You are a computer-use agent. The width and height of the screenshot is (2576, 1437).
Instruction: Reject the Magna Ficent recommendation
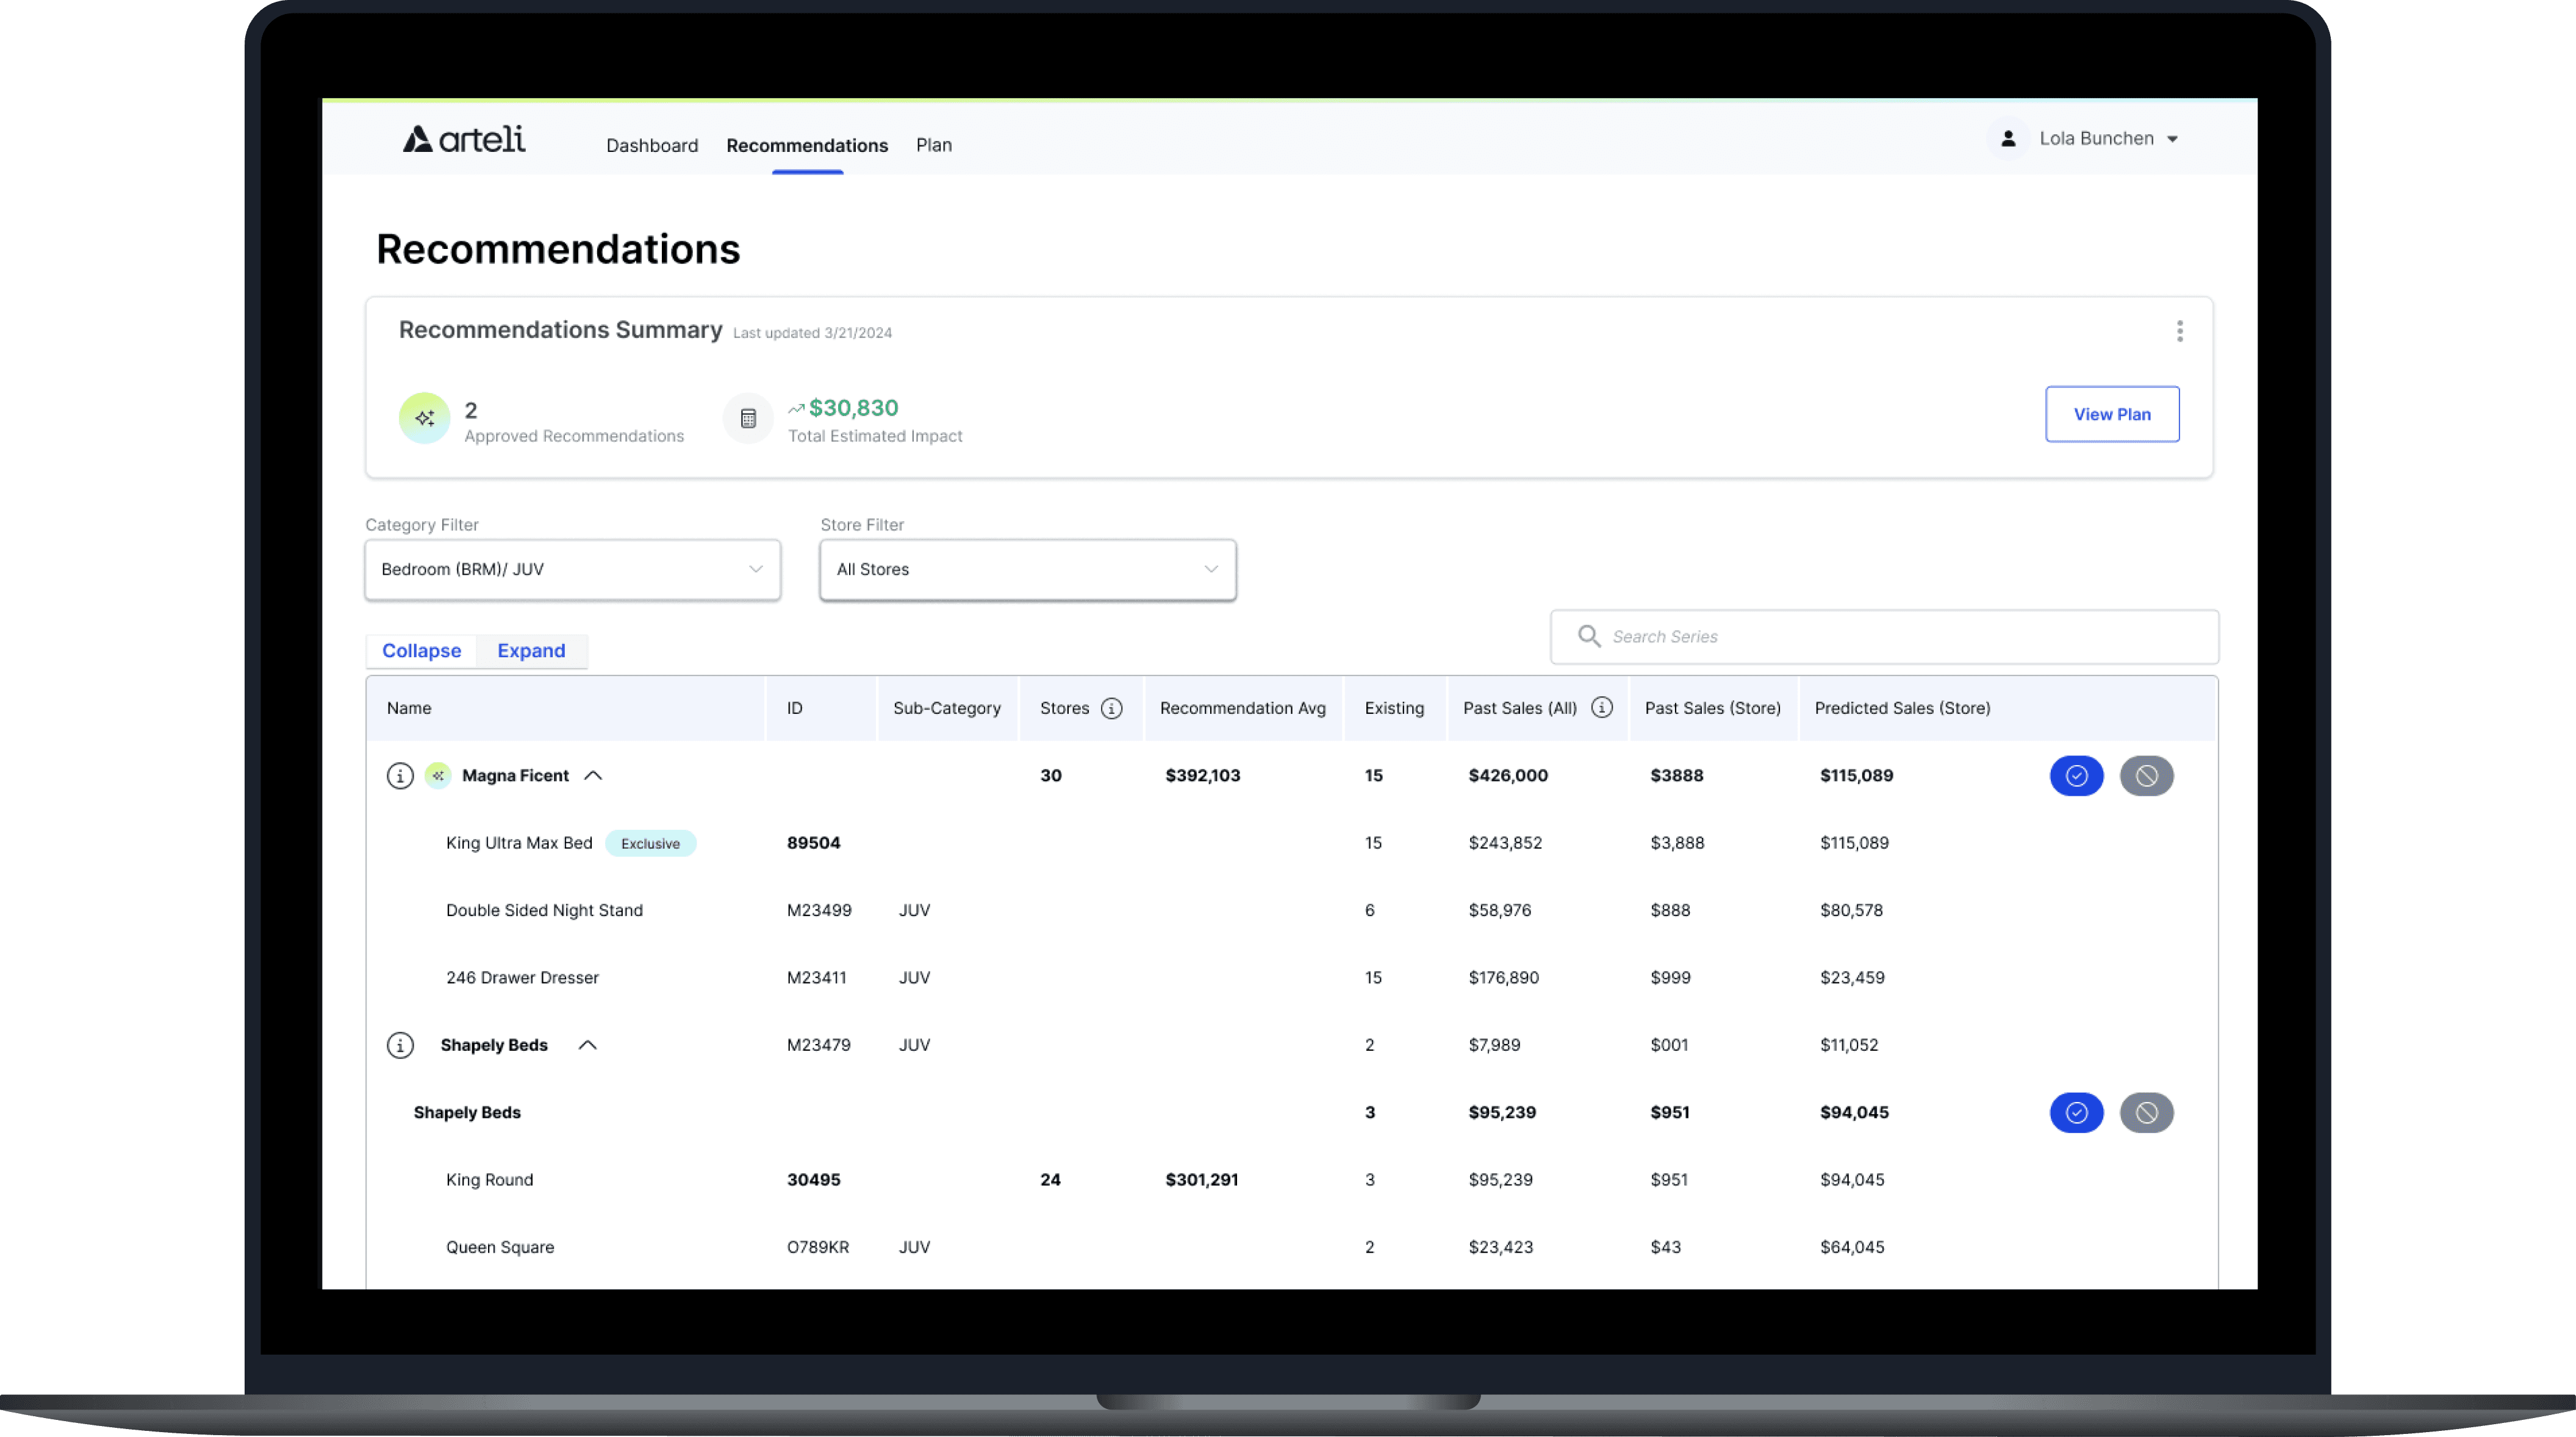2146,776
